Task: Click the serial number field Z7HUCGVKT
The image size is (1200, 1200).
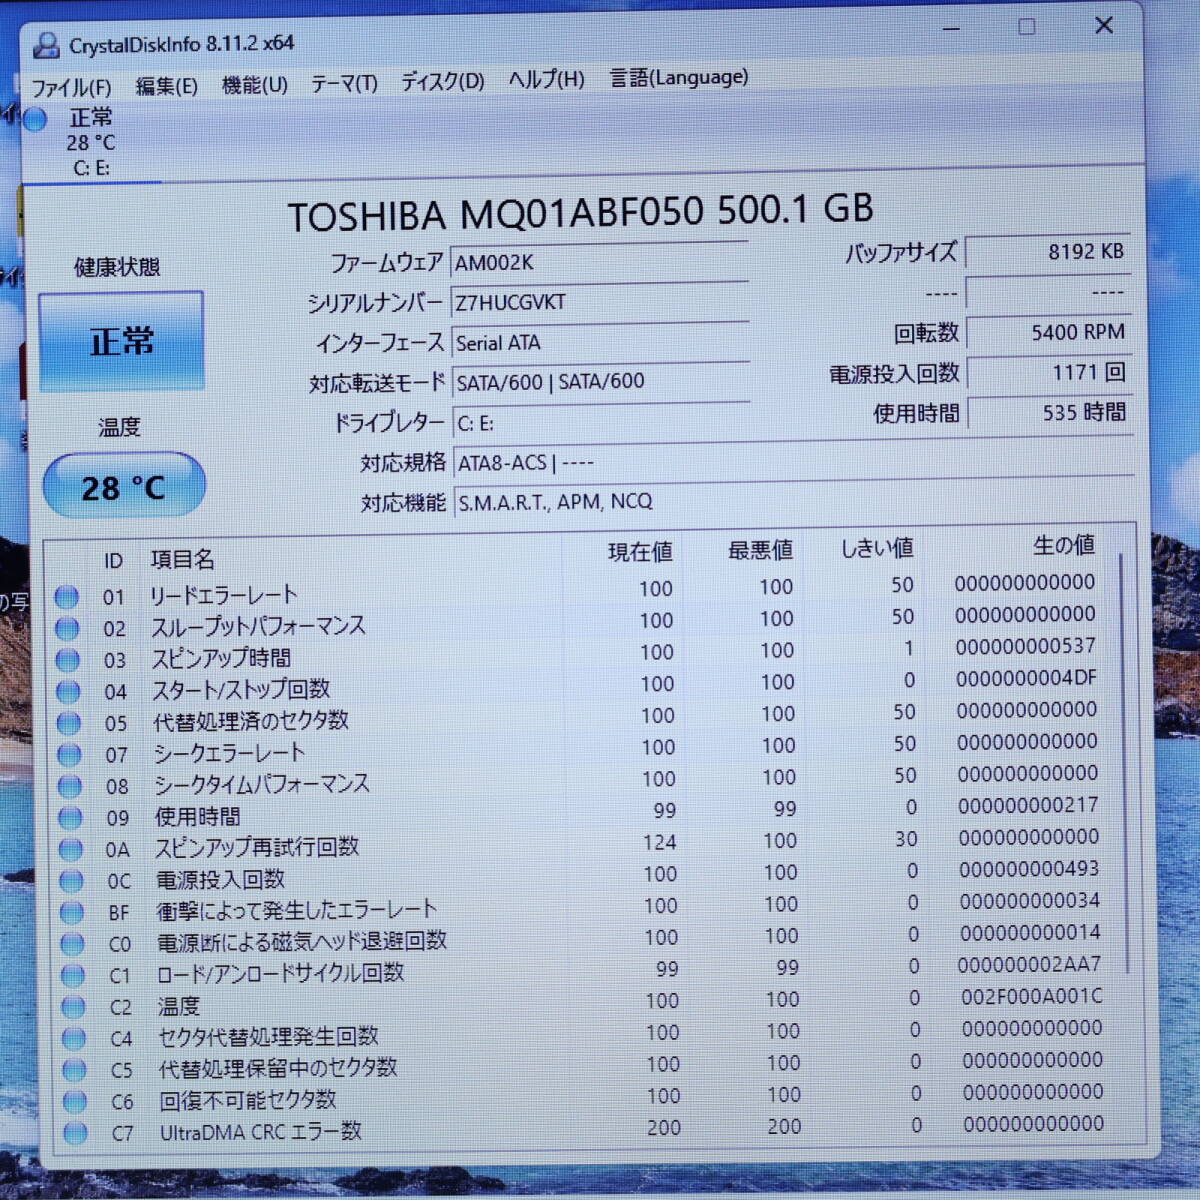Action: pyautogui.click(x=599, y=302)
